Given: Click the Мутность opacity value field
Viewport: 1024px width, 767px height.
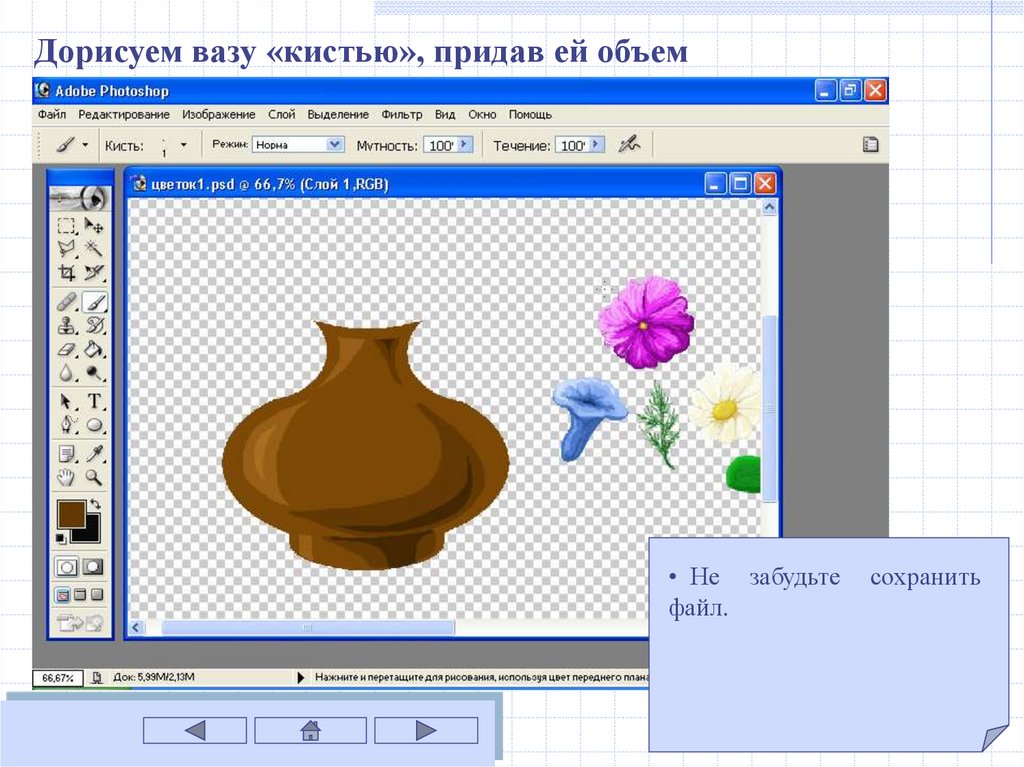Looking at the screenshot, I should point(441,145).
